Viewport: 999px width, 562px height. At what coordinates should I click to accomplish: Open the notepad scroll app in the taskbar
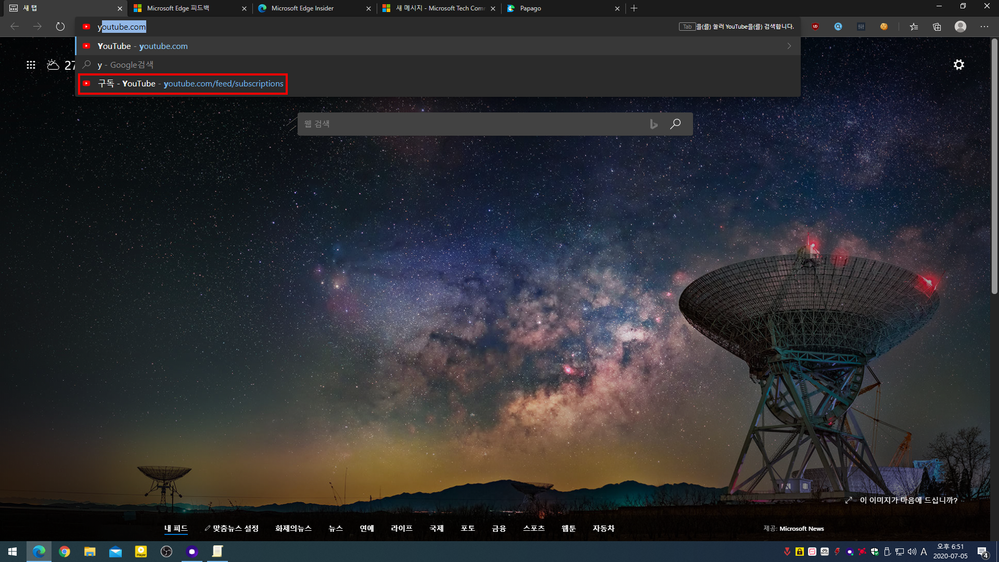pos(217,551)
